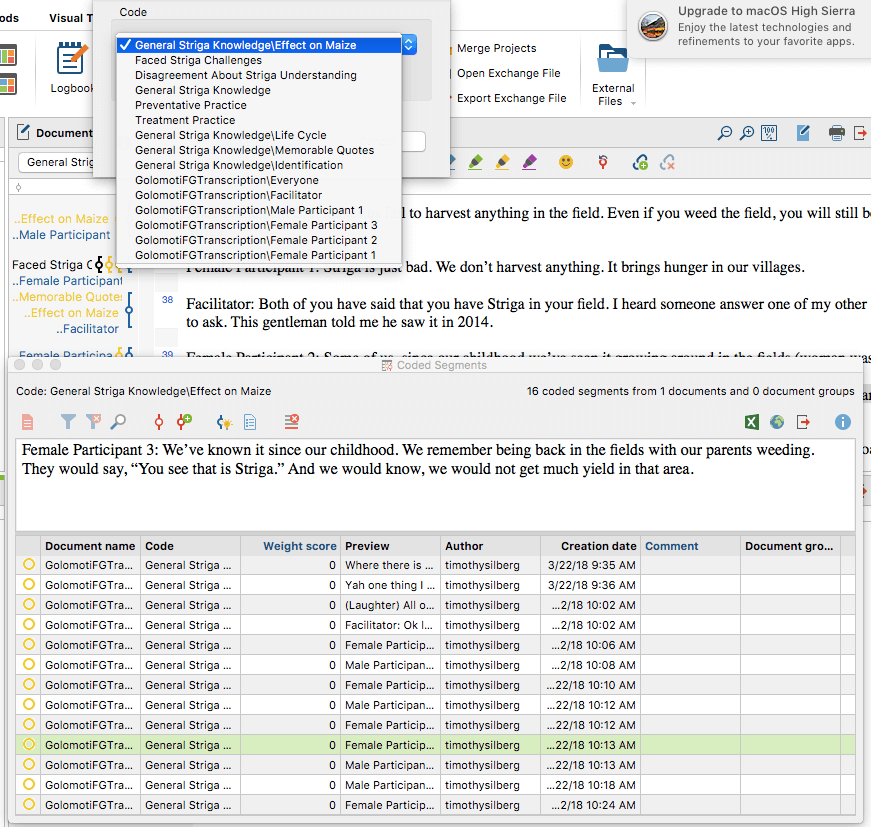This screenshot has width=871, height=827.
Task: Toggle circle marker of 3/22/18 9:36 AM row
Action: 28,584
